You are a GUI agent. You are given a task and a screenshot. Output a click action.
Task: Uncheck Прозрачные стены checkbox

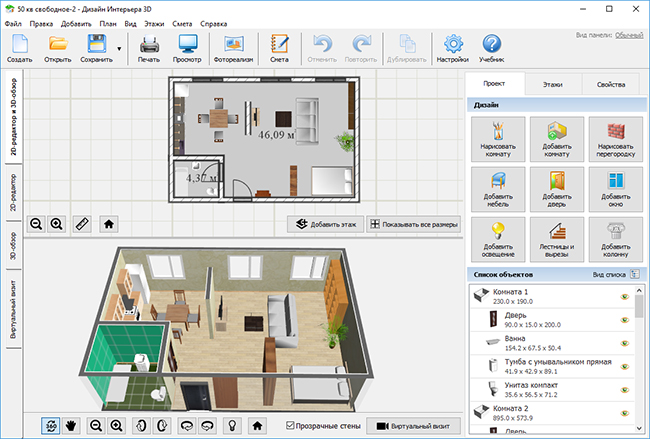(x=290, y=425)
